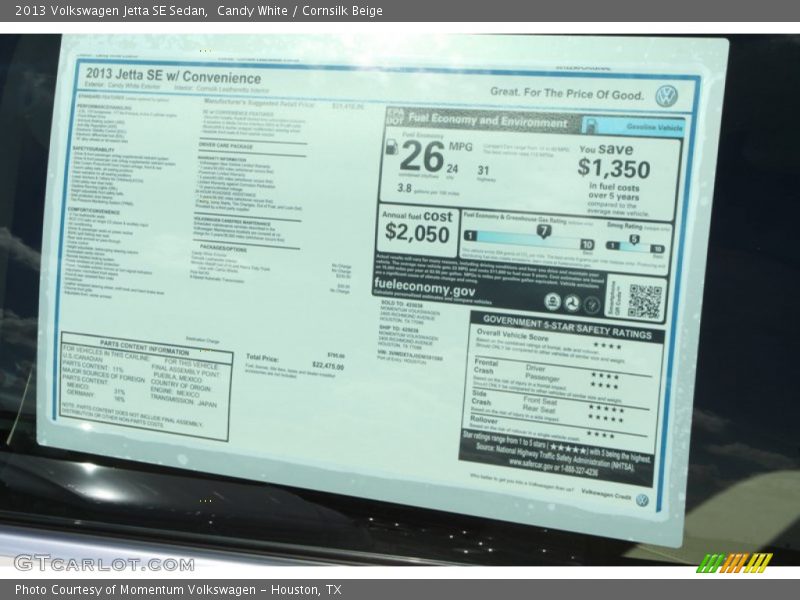The height and width of the screenshot is (600, 800).
Task: Click 'Candy White / Cornsilk Beige' in the caption
Action: [x=299, y=11]
